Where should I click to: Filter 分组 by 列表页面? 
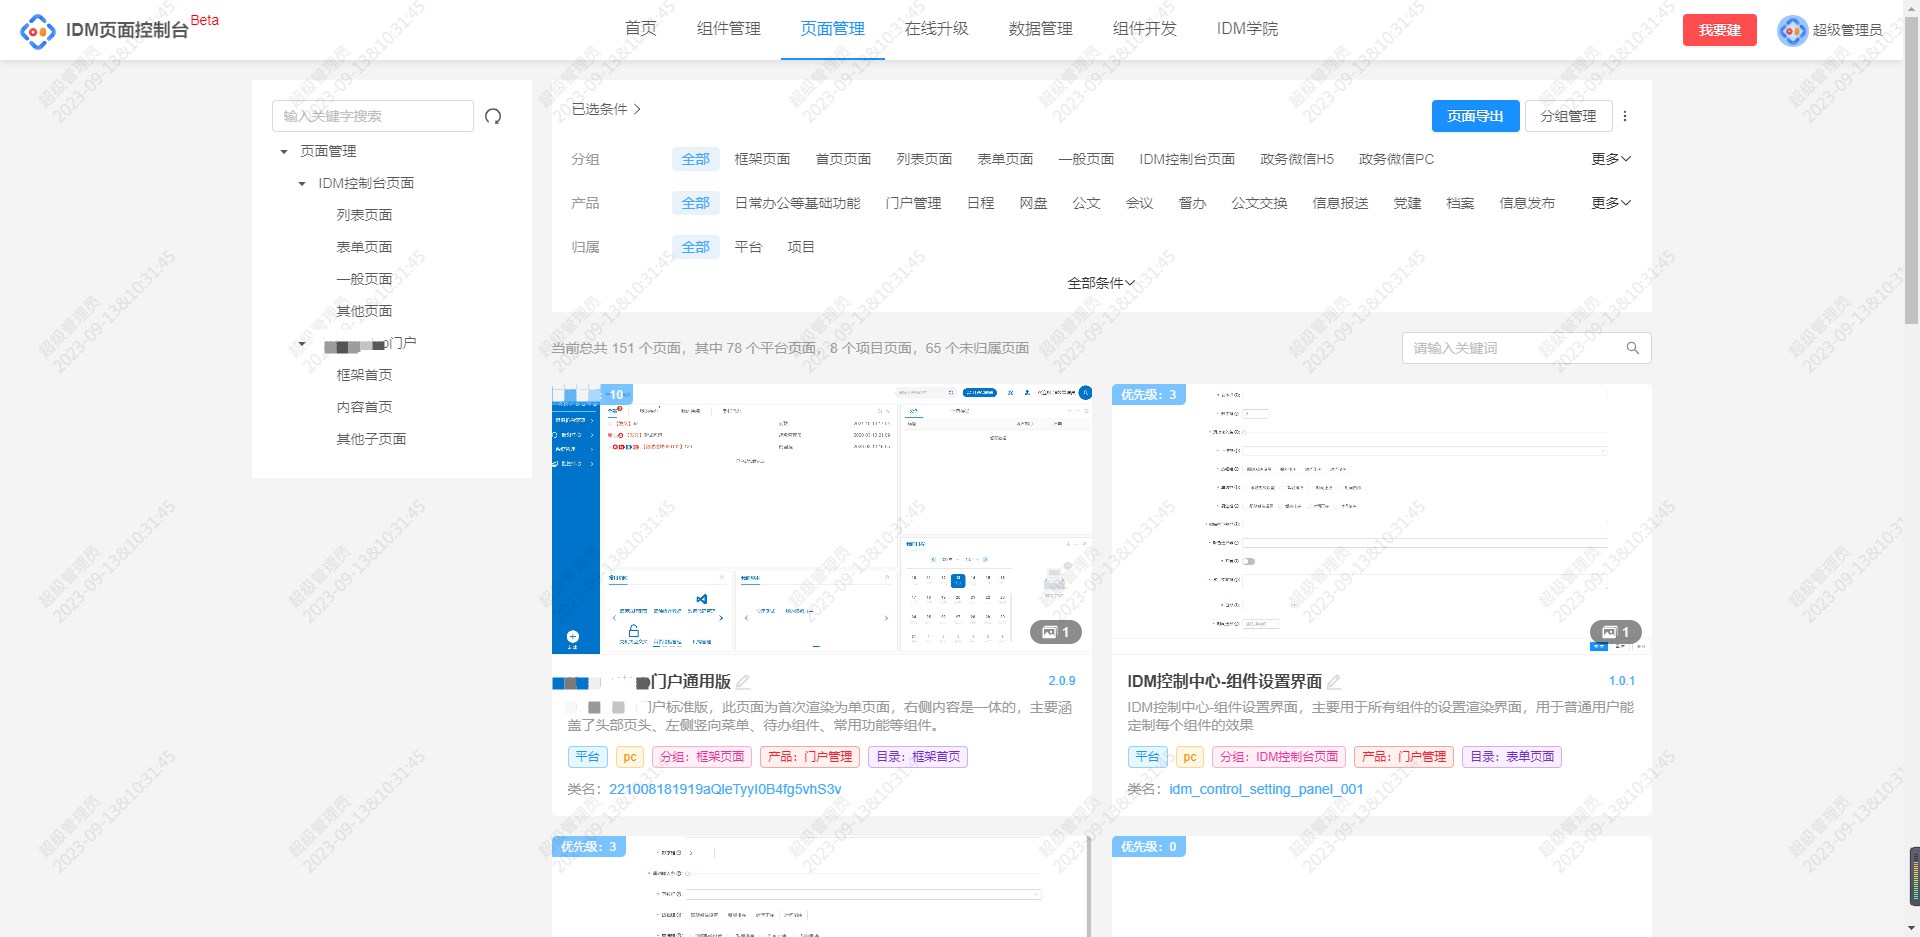924,159
